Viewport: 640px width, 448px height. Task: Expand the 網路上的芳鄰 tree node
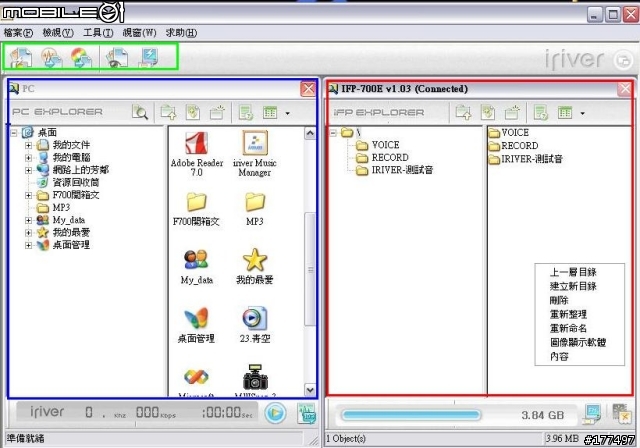pyautogui.click(x=28, y=170)
